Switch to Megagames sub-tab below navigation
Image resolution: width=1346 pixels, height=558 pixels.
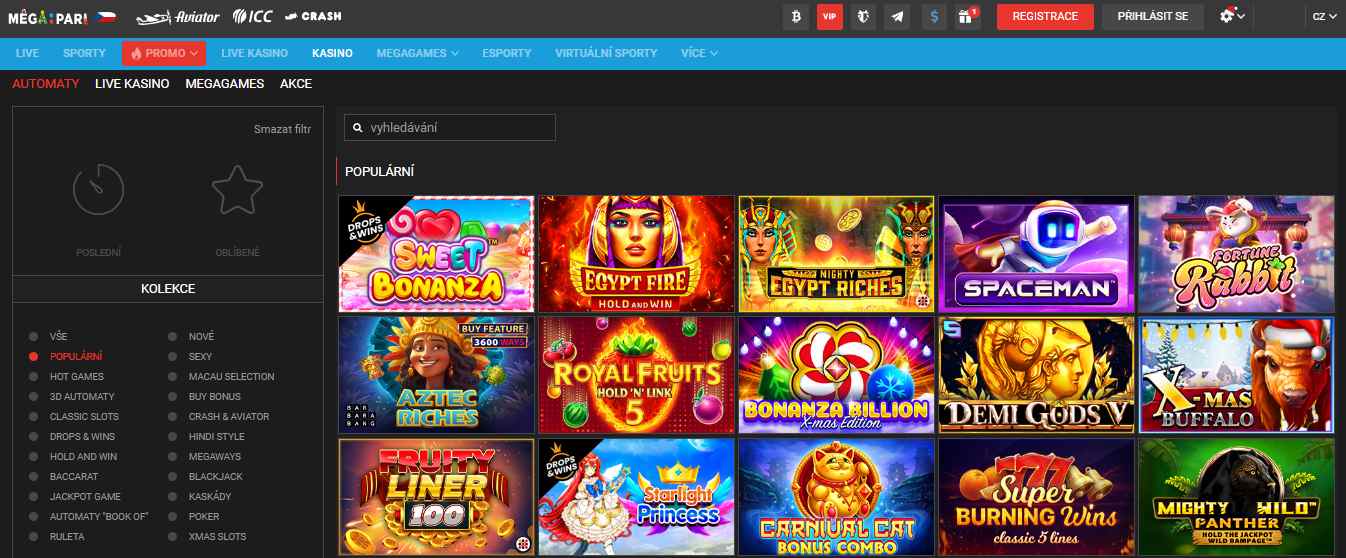pyautogui.click(x=225, y=83)
